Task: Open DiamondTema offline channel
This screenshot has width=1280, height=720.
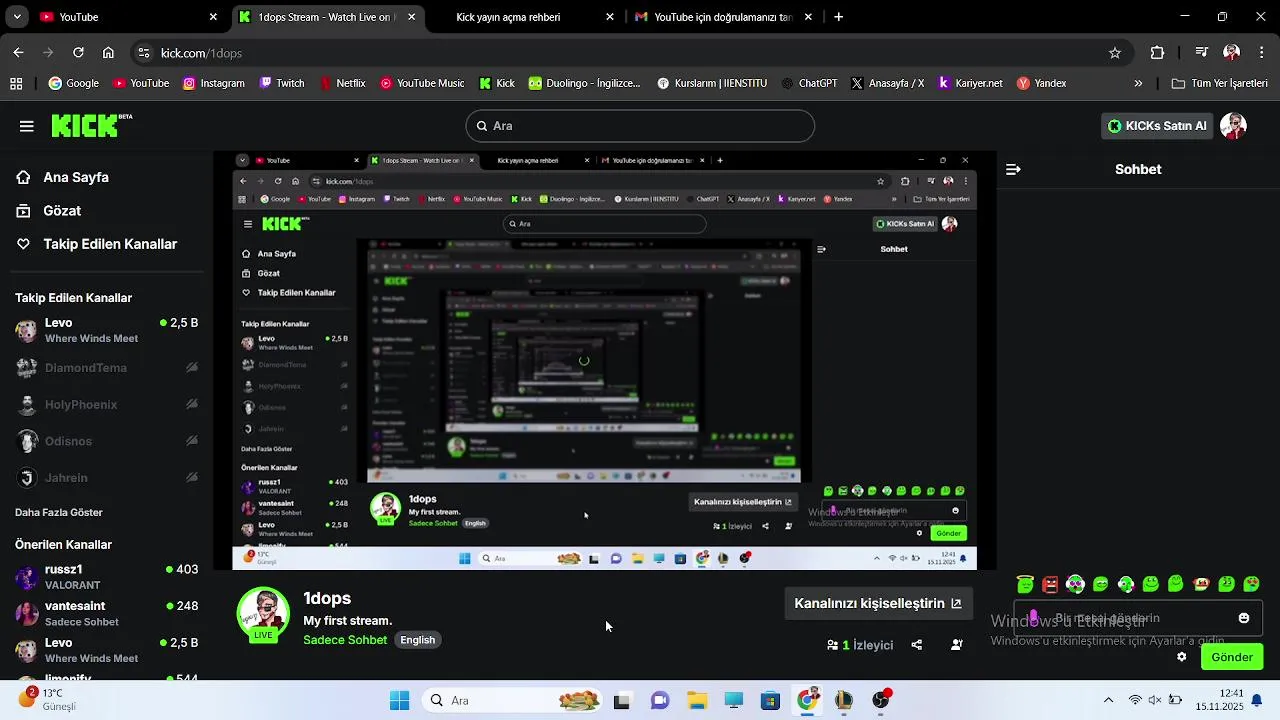Action: (107, 368)
